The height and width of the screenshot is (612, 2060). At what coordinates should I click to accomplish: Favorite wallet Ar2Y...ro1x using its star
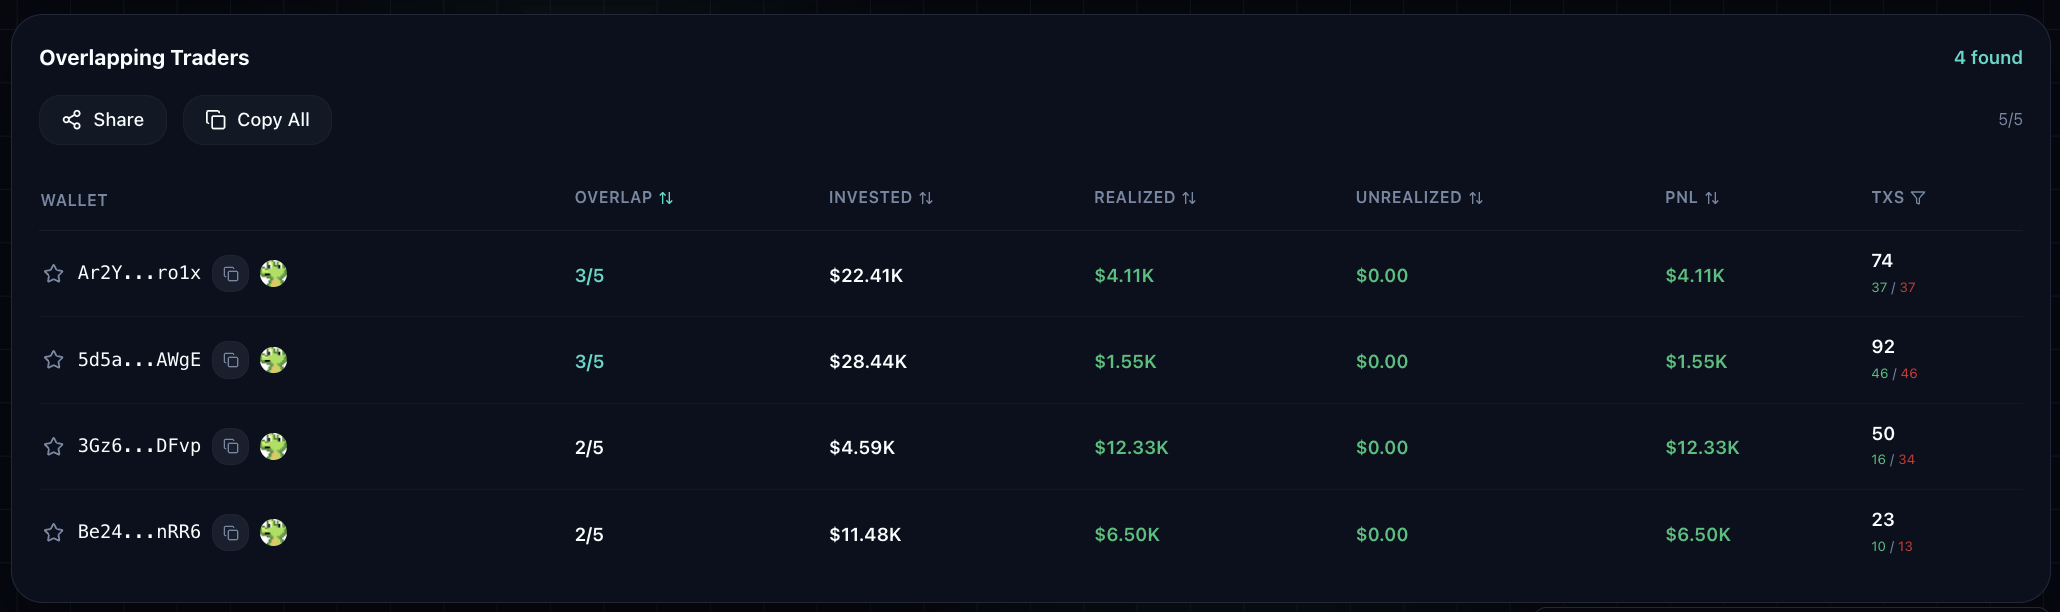(53, 273)
